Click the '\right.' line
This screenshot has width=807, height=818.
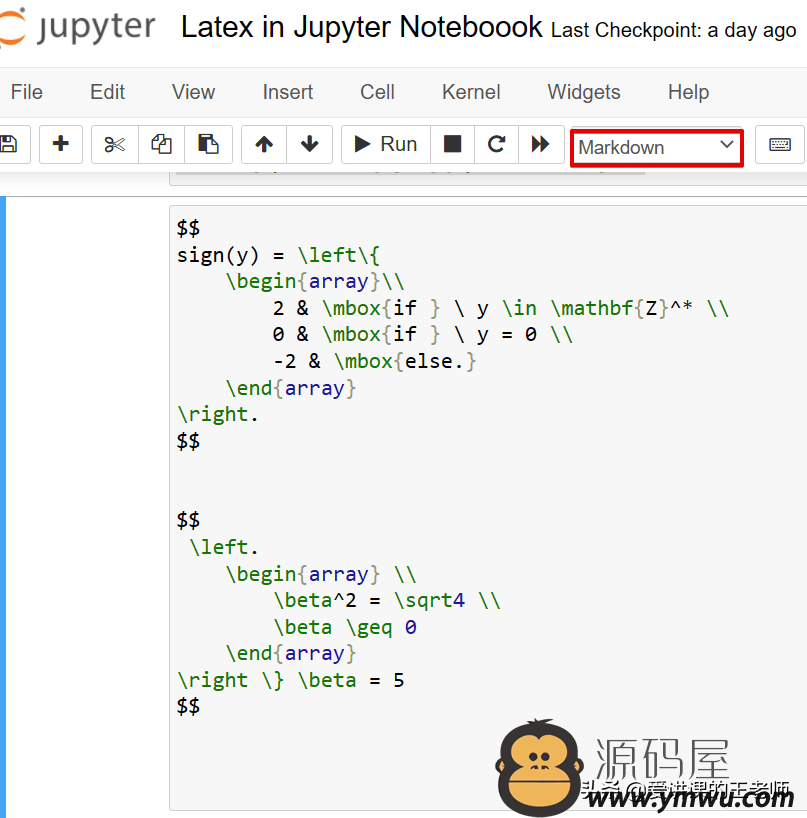tap(218, 414)
